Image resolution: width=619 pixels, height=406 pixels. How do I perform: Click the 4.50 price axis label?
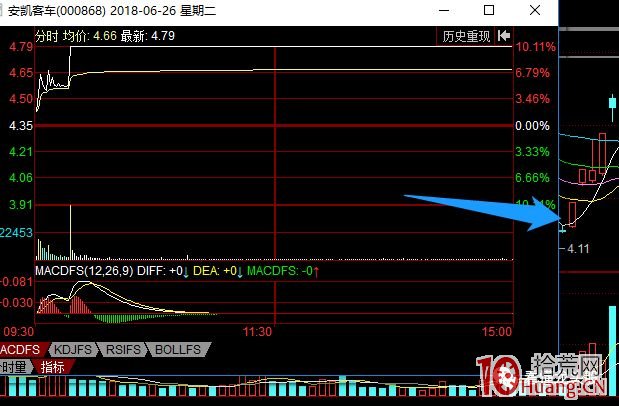[21, 99]
